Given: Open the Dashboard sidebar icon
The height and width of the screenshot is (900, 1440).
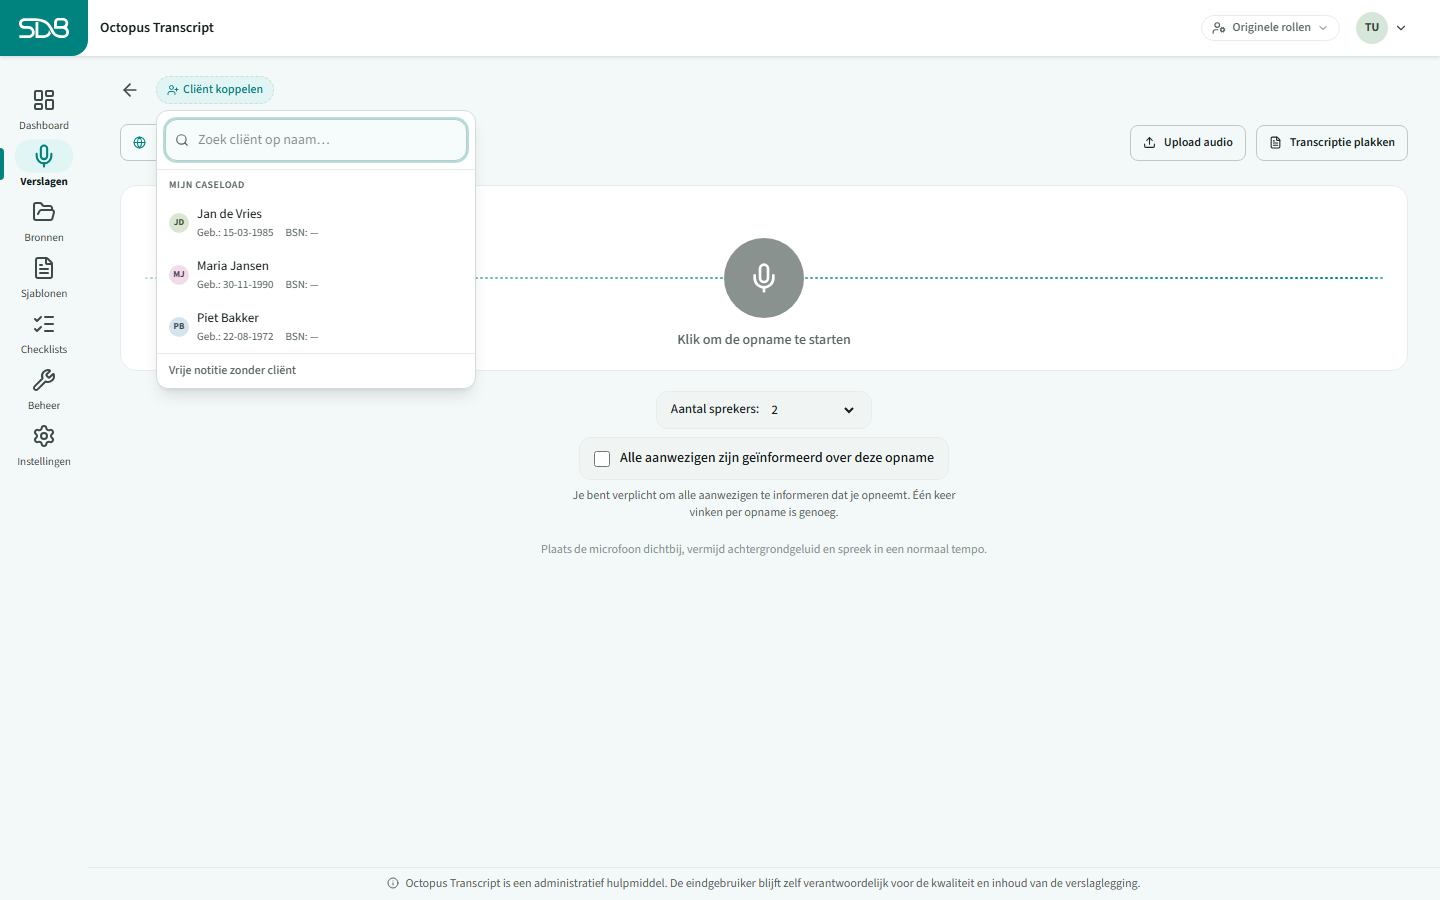Looking at the screenshot, I should point(44,100).
